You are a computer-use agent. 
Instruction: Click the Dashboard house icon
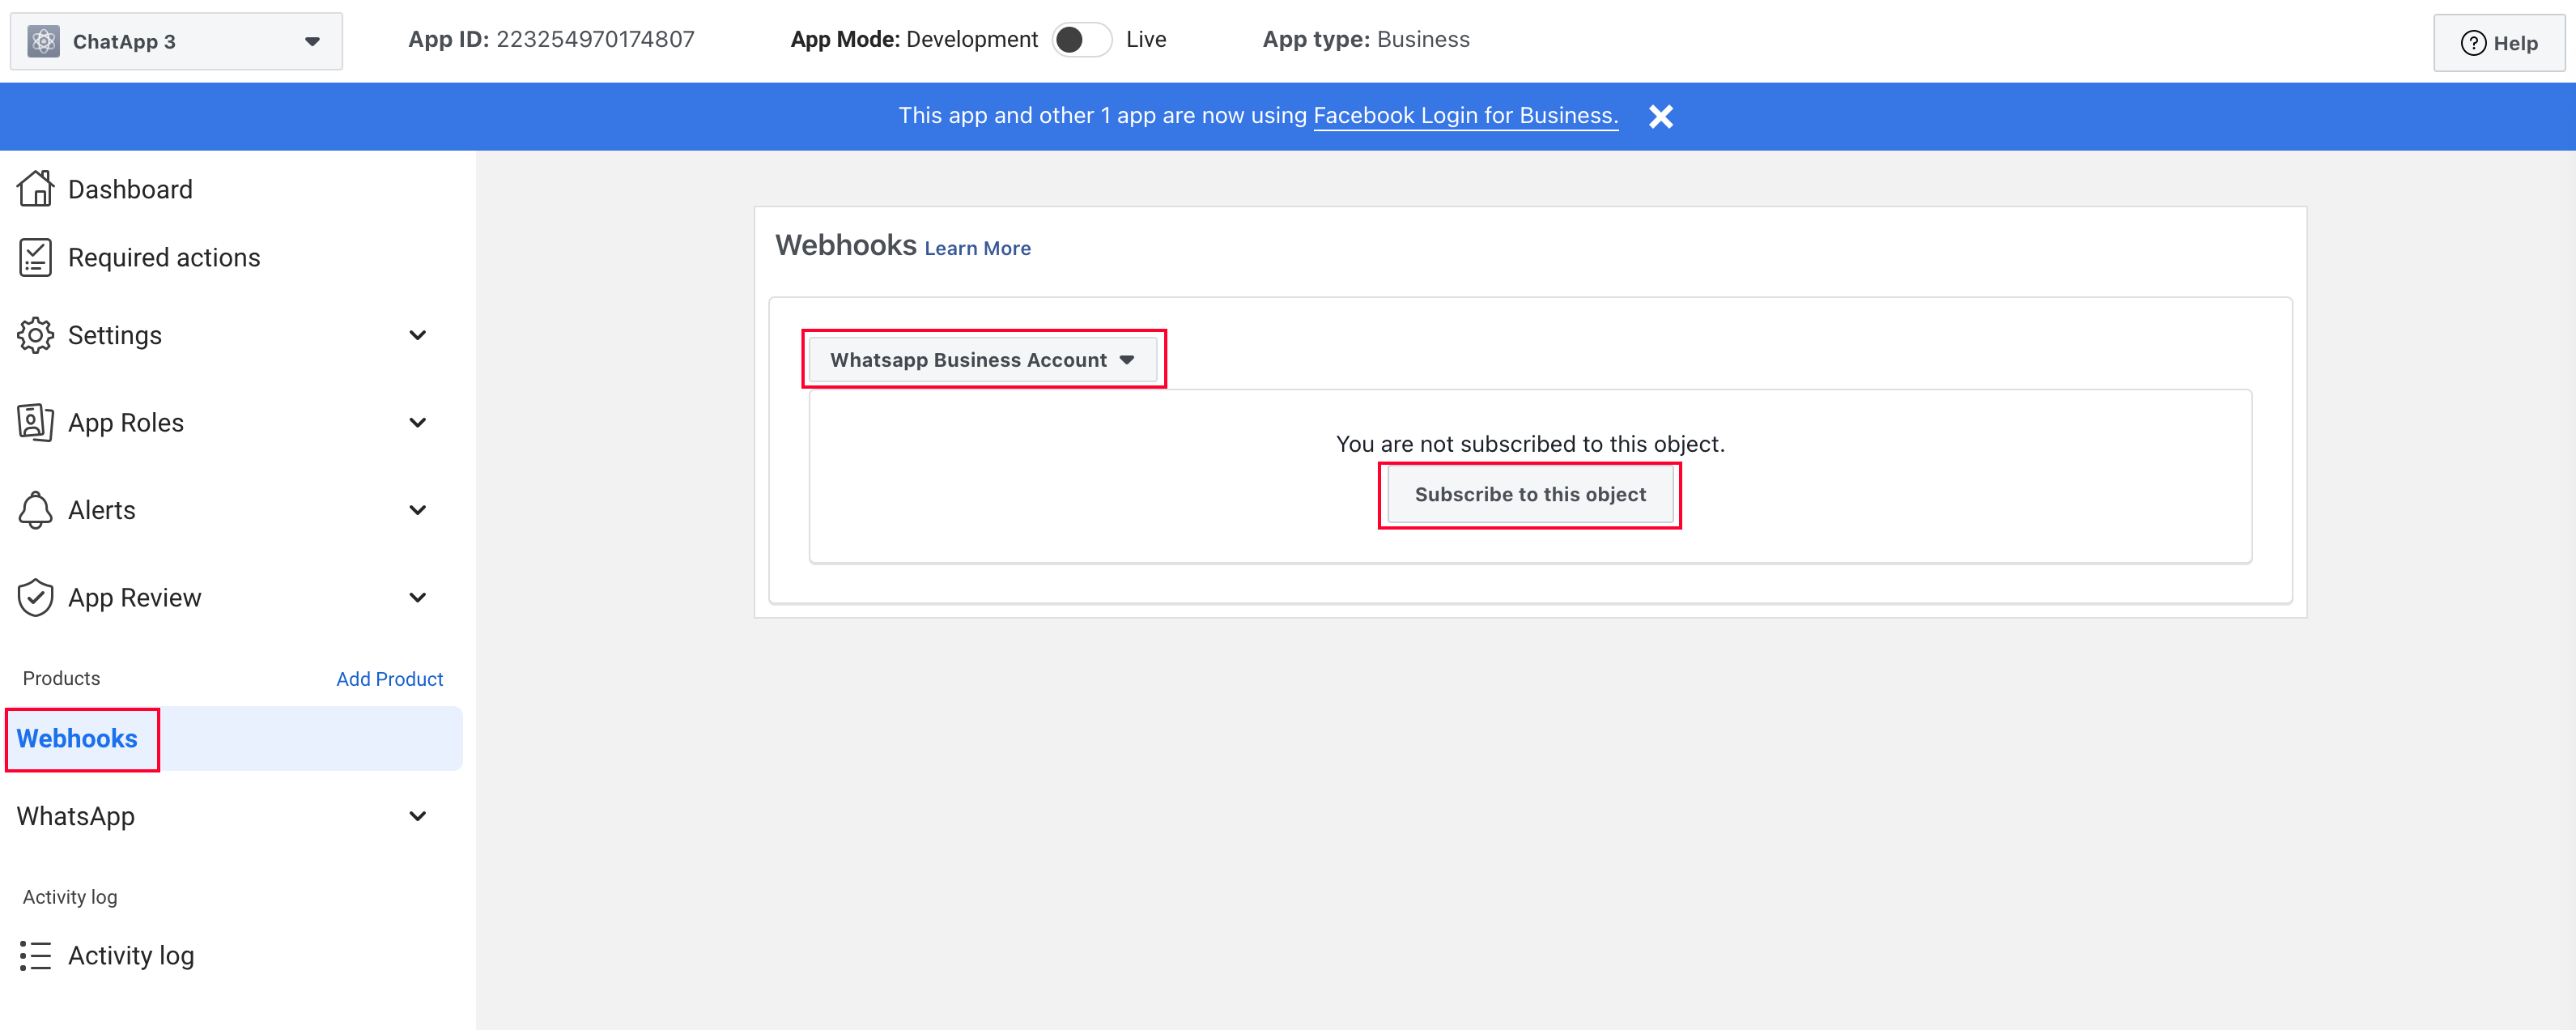(x=36, y=188)
